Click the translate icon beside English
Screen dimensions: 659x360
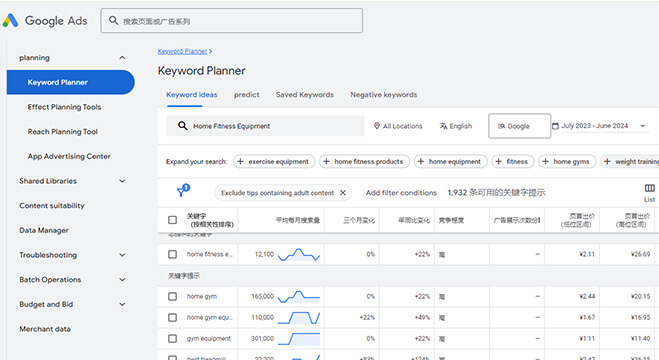coord(443,126)
